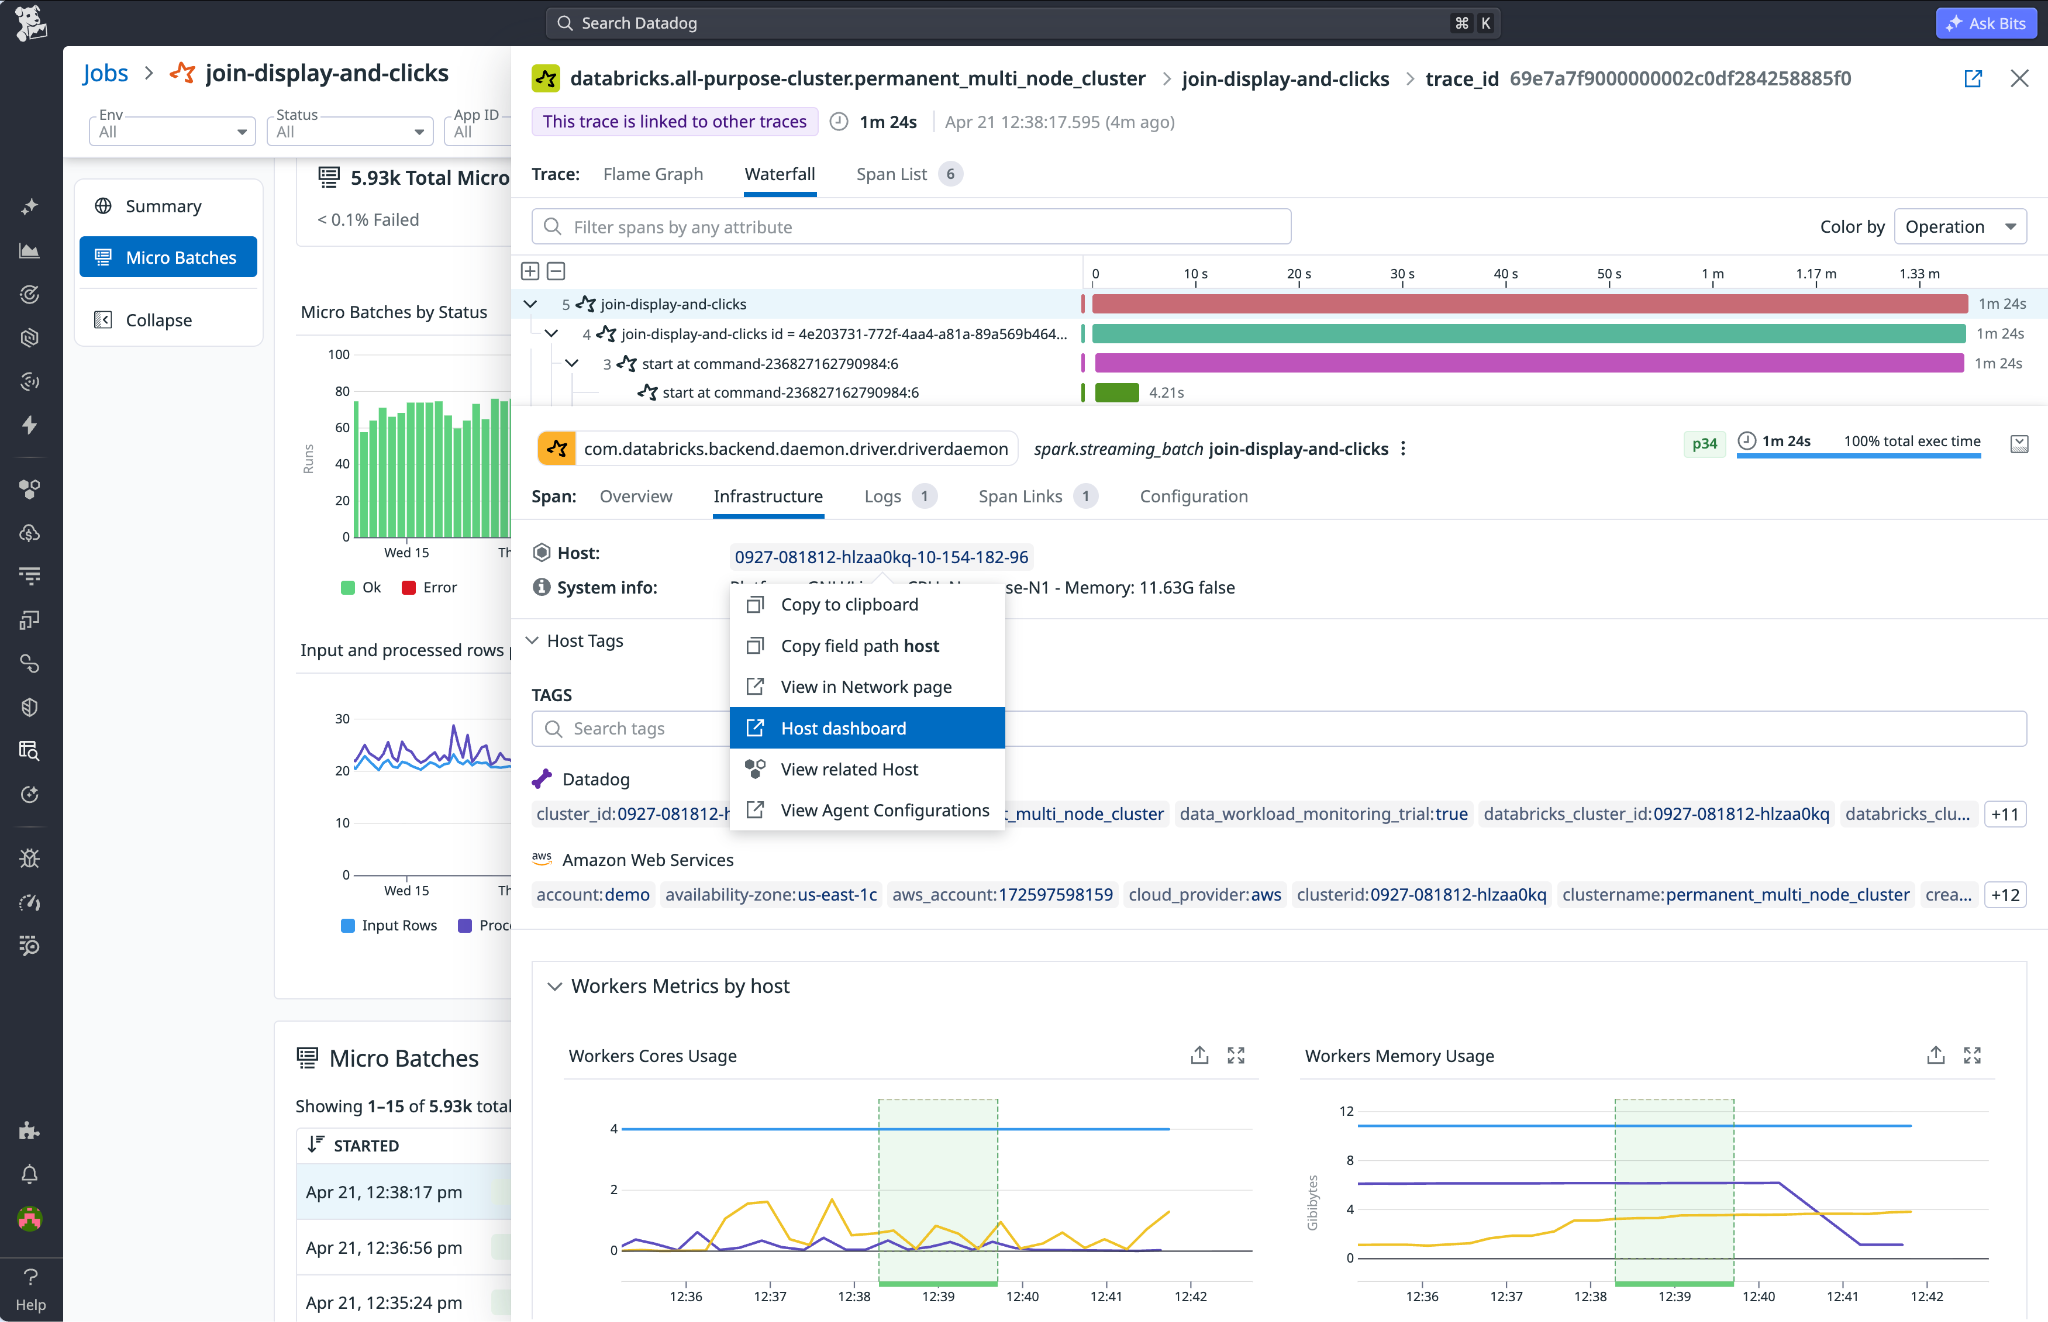Focus the Search Datadog field
2048x1322 pixels.
[x=1022, y=23]
